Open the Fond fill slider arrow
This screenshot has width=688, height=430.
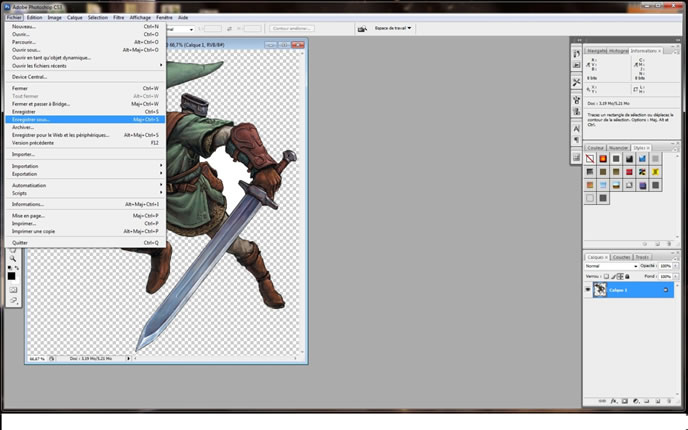(675, 276)
